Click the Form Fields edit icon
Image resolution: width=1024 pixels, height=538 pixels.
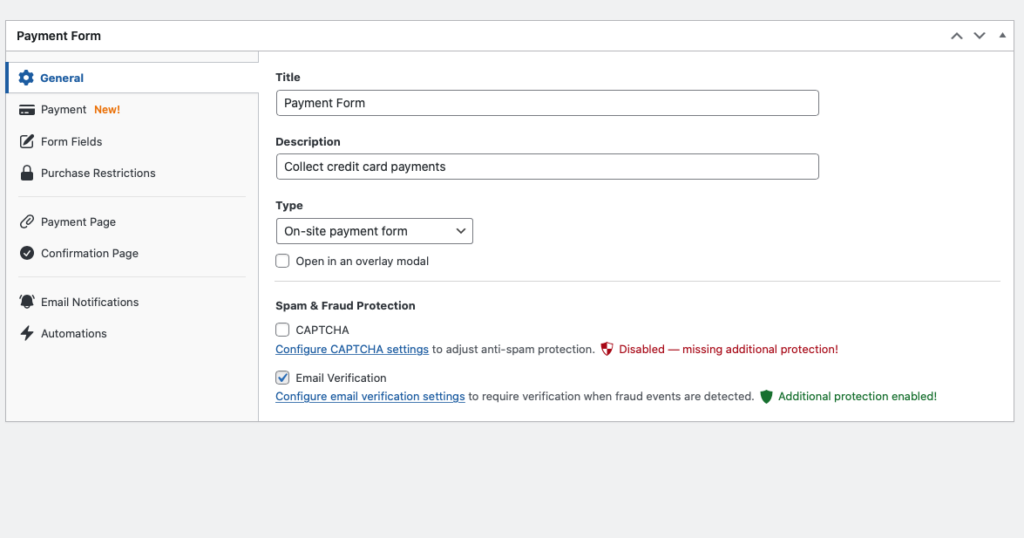tap(26, 142)
